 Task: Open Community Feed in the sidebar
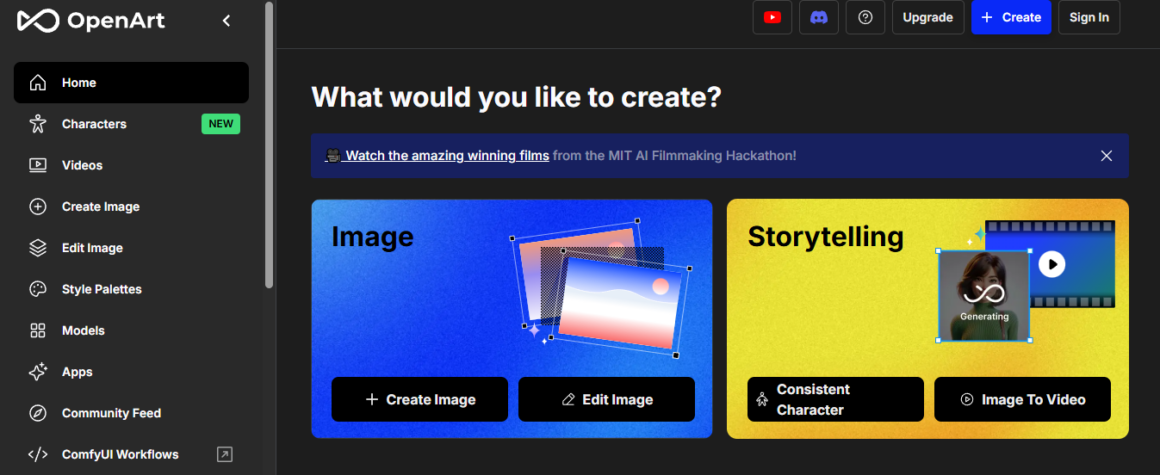(x=131, y=413)
